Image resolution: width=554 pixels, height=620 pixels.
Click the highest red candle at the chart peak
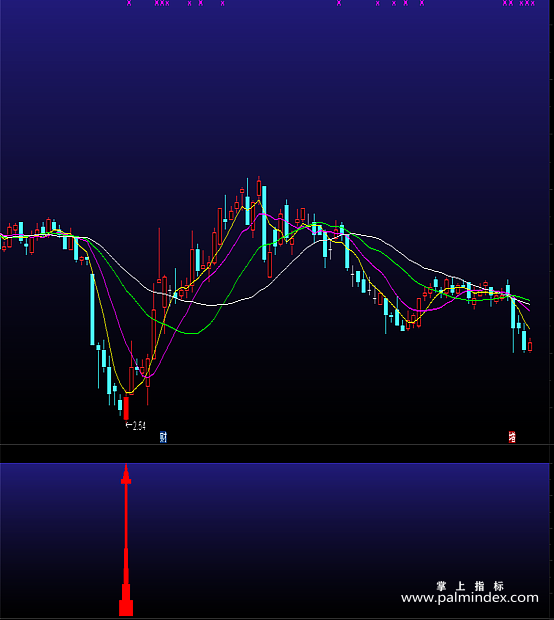pyautogui.click(x=259, y=187)
